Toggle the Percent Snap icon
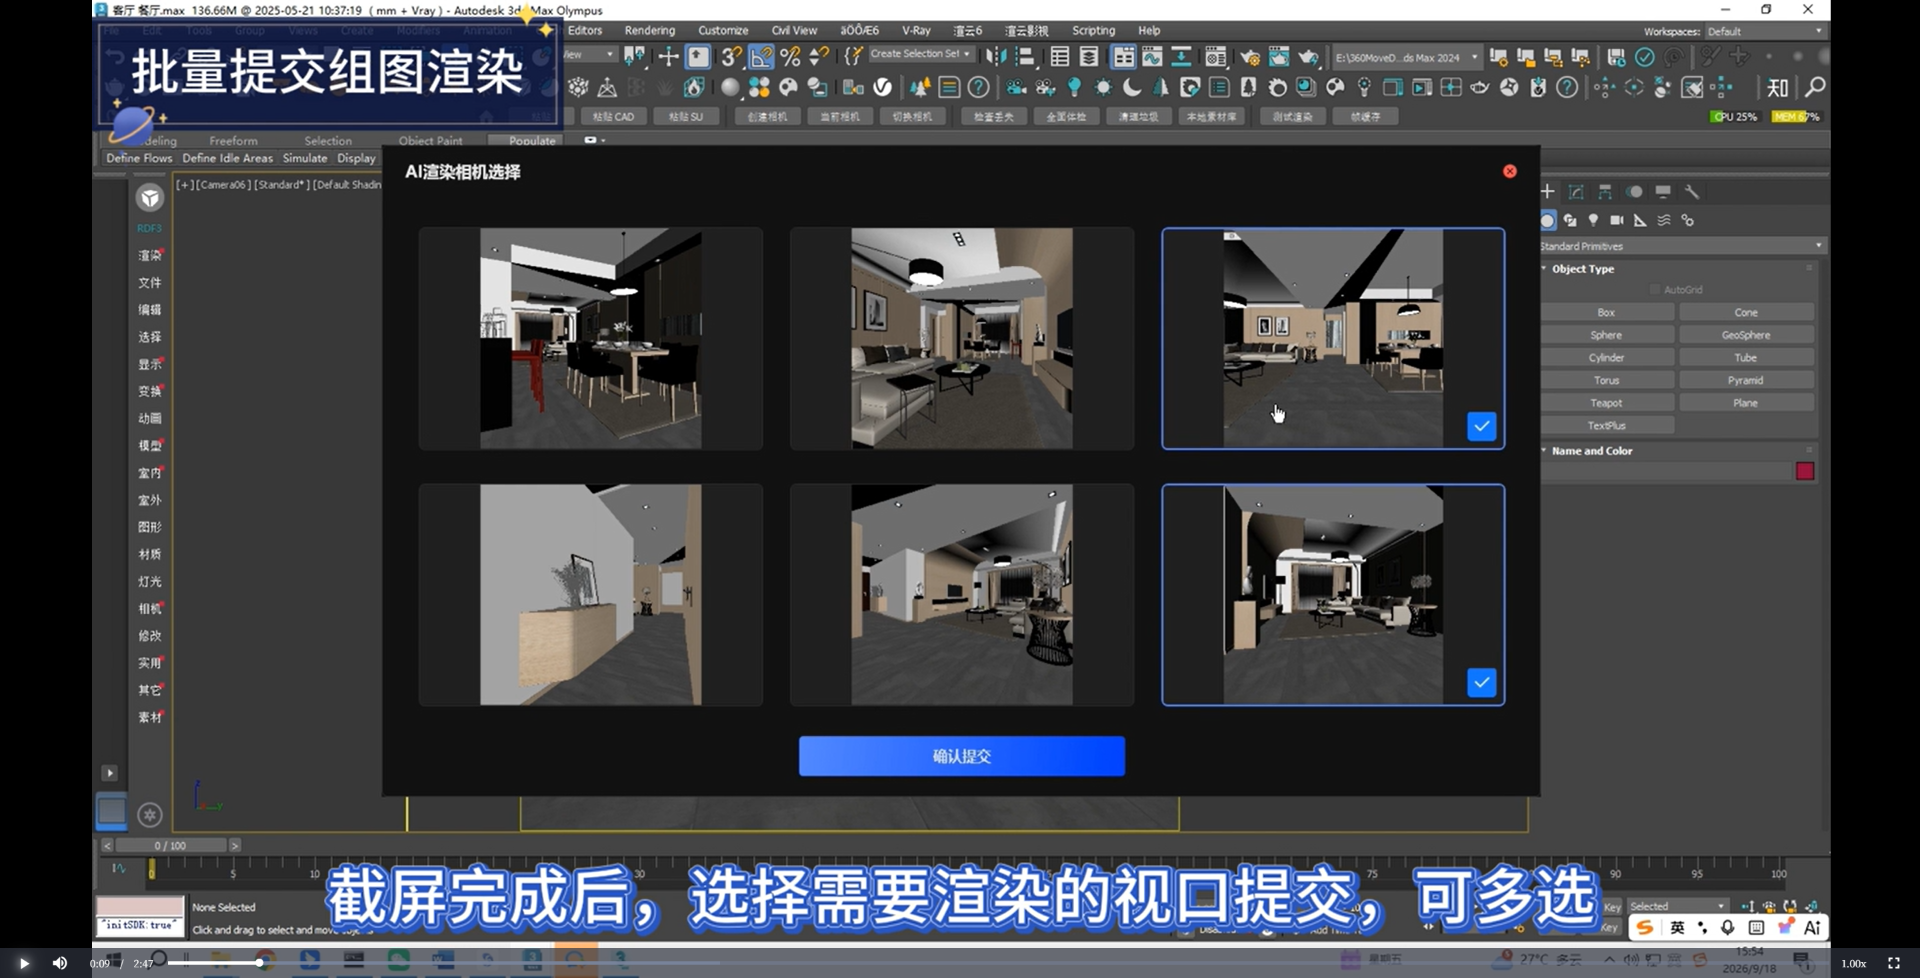This screenshot has height=978, width=1920. (790, 57)
